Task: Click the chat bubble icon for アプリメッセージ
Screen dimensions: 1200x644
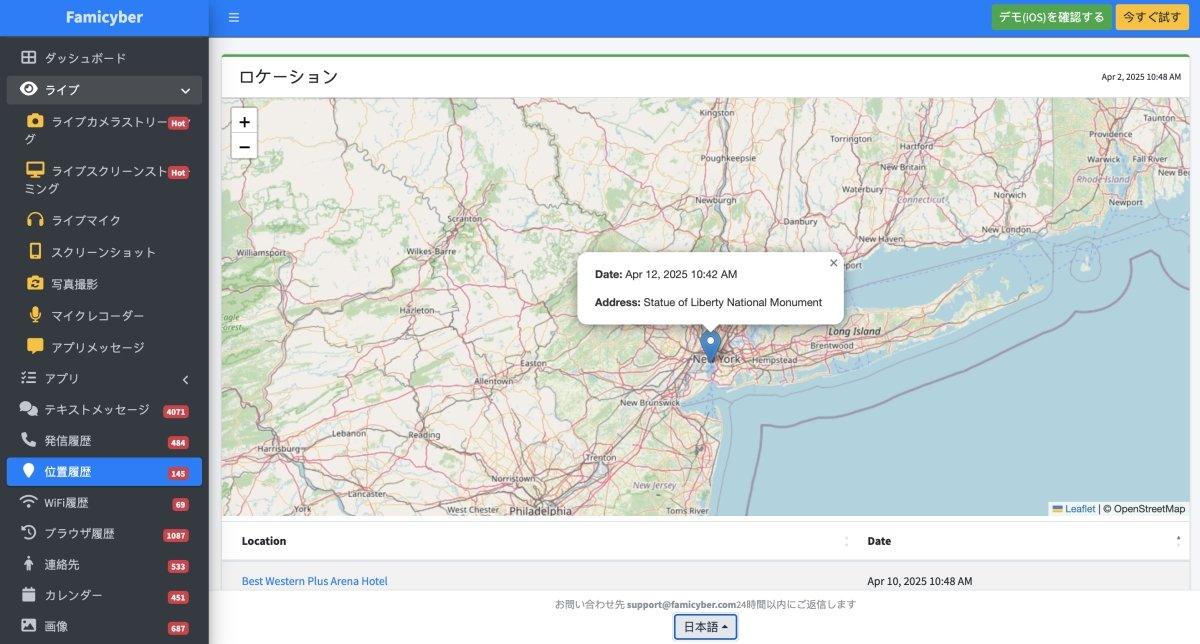Action: pyautogui.click(x=35, y=346)
